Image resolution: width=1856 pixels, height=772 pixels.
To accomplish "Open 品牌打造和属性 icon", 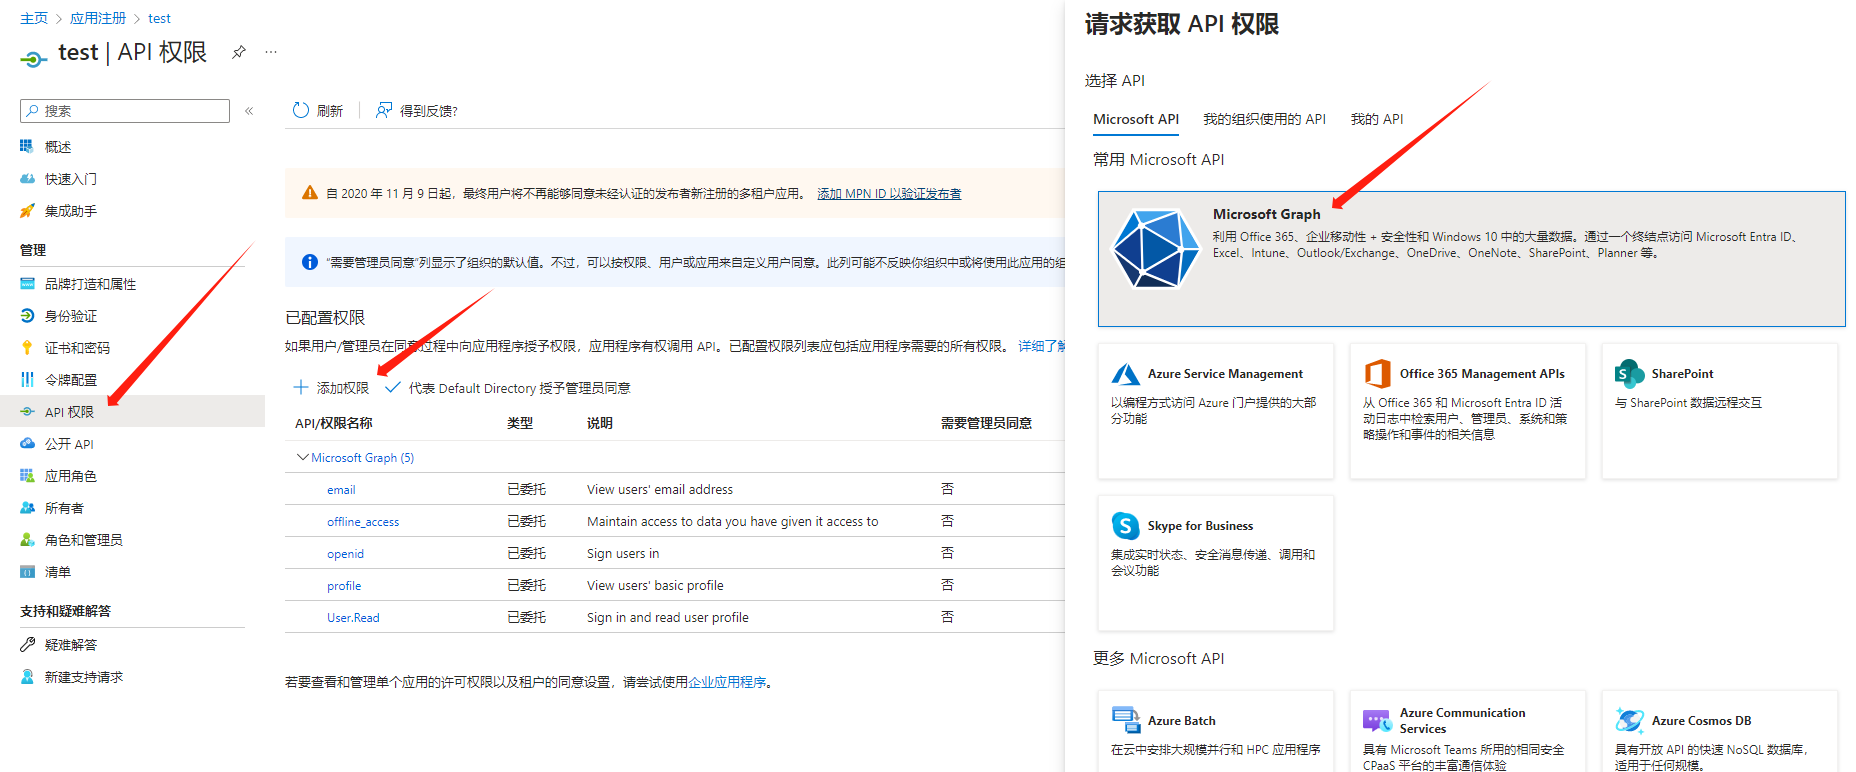I will (x=27, y=284).
